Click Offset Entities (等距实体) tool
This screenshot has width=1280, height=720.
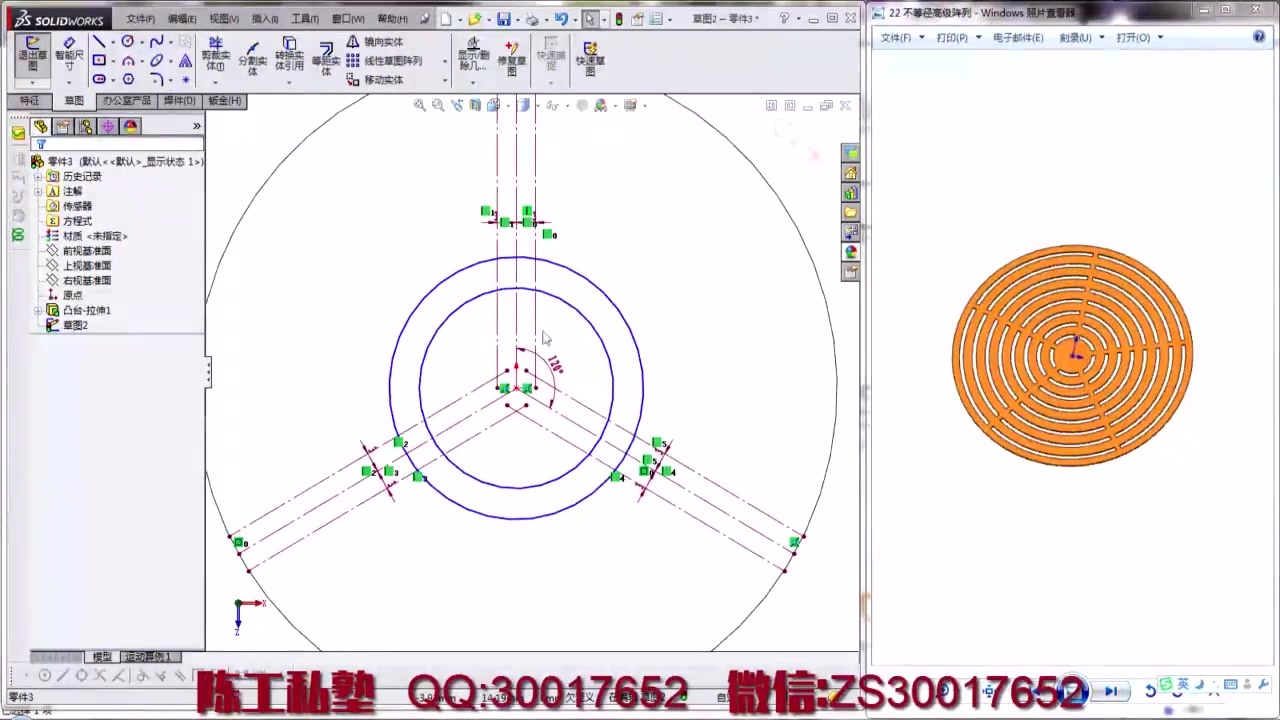click(326, 61)
